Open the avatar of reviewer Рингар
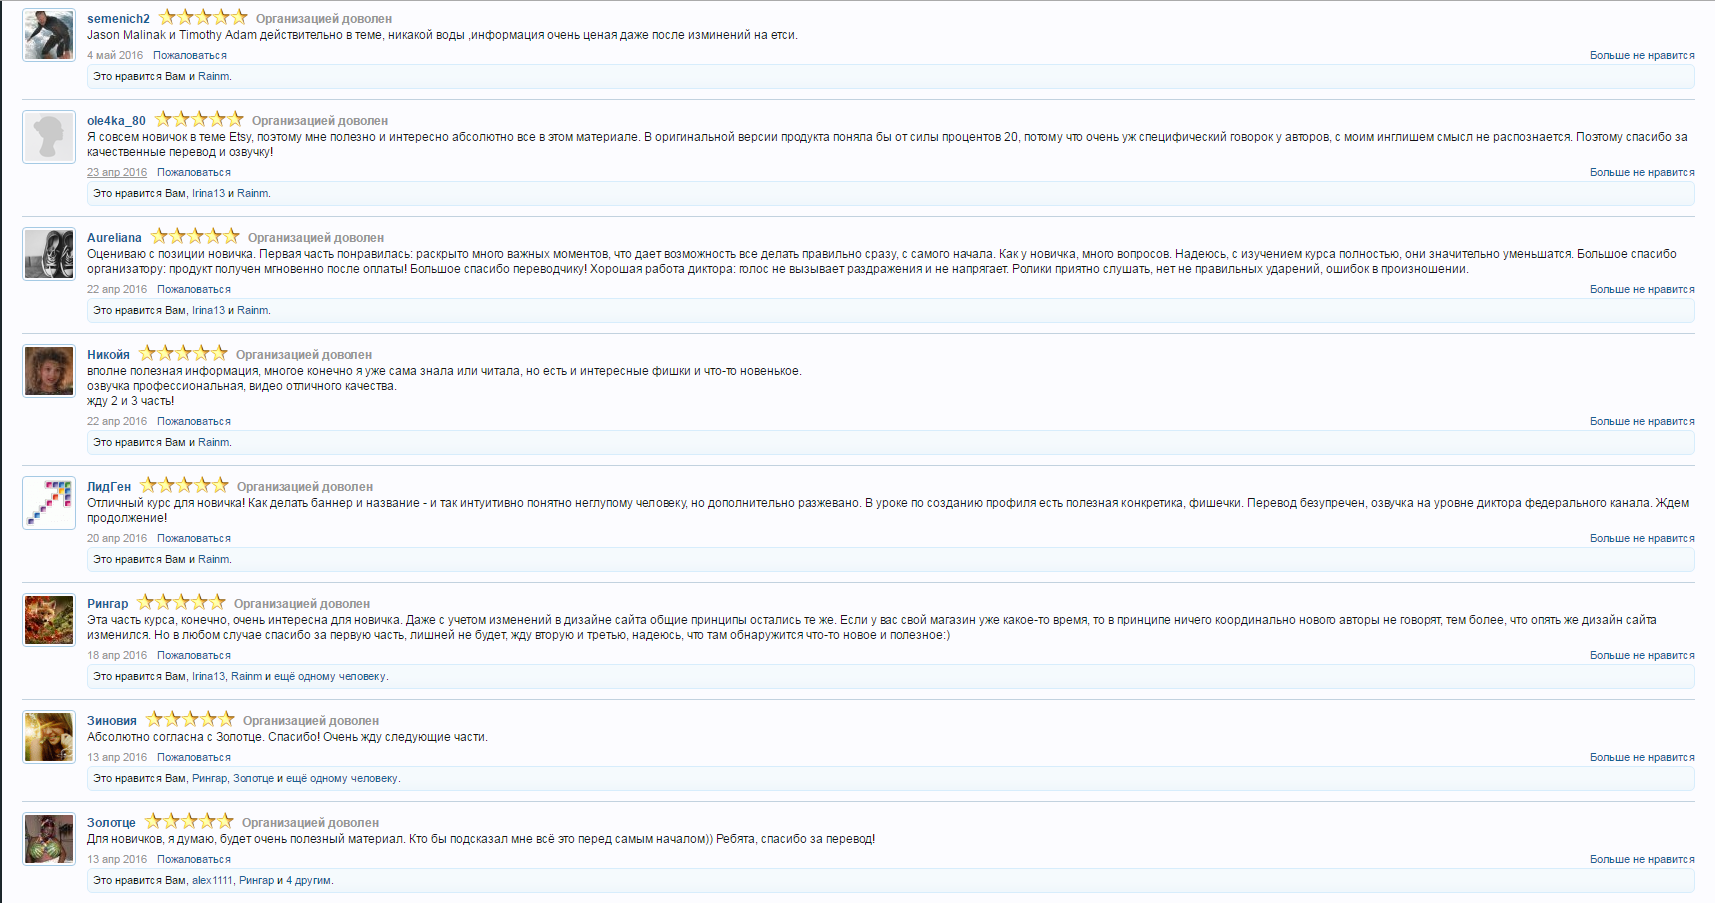The width and height of the screenshot is (1715, 903). point(49,620)
